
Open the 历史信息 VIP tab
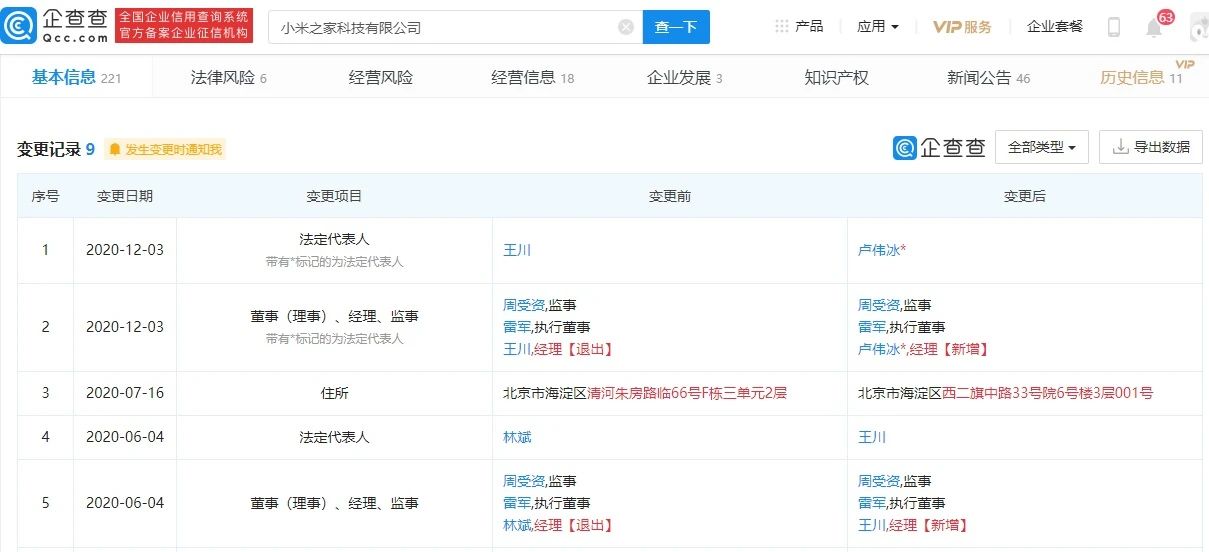click(x=1142, y=77)
